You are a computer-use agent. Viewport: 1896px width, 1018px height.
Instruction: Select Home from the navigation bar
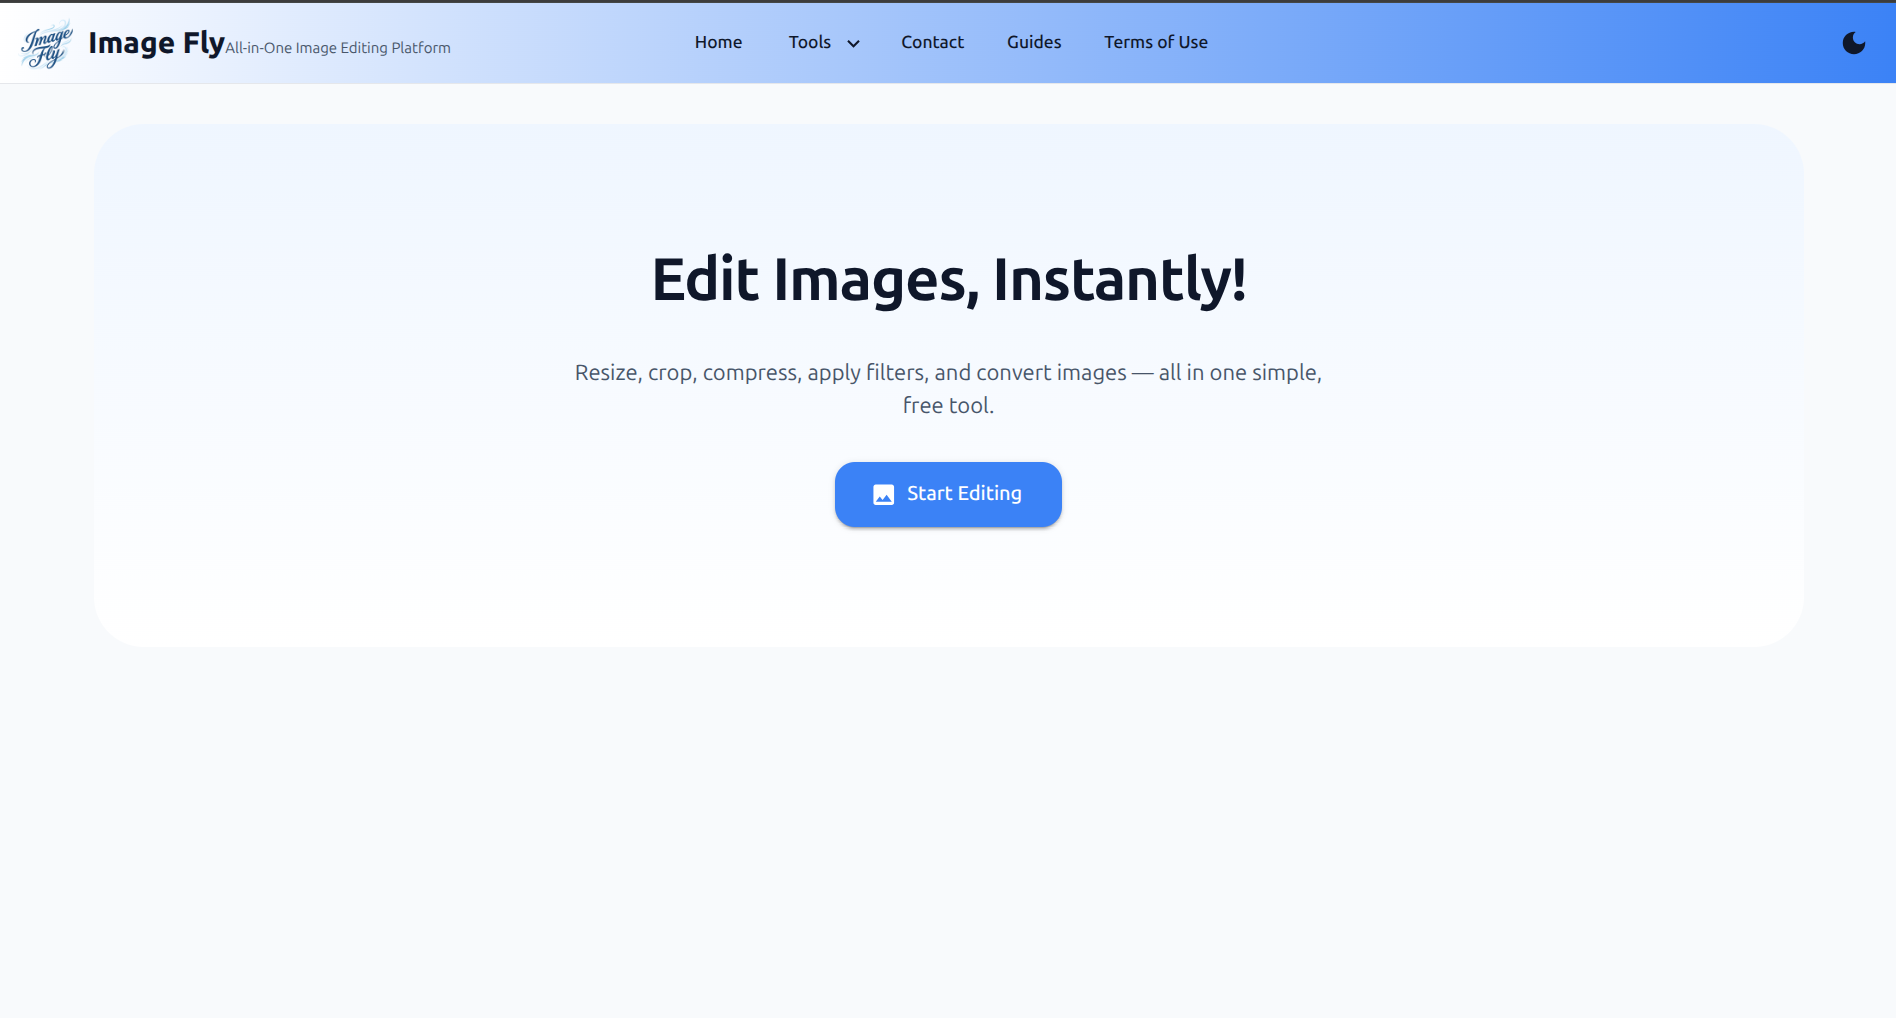coord(718,42)
